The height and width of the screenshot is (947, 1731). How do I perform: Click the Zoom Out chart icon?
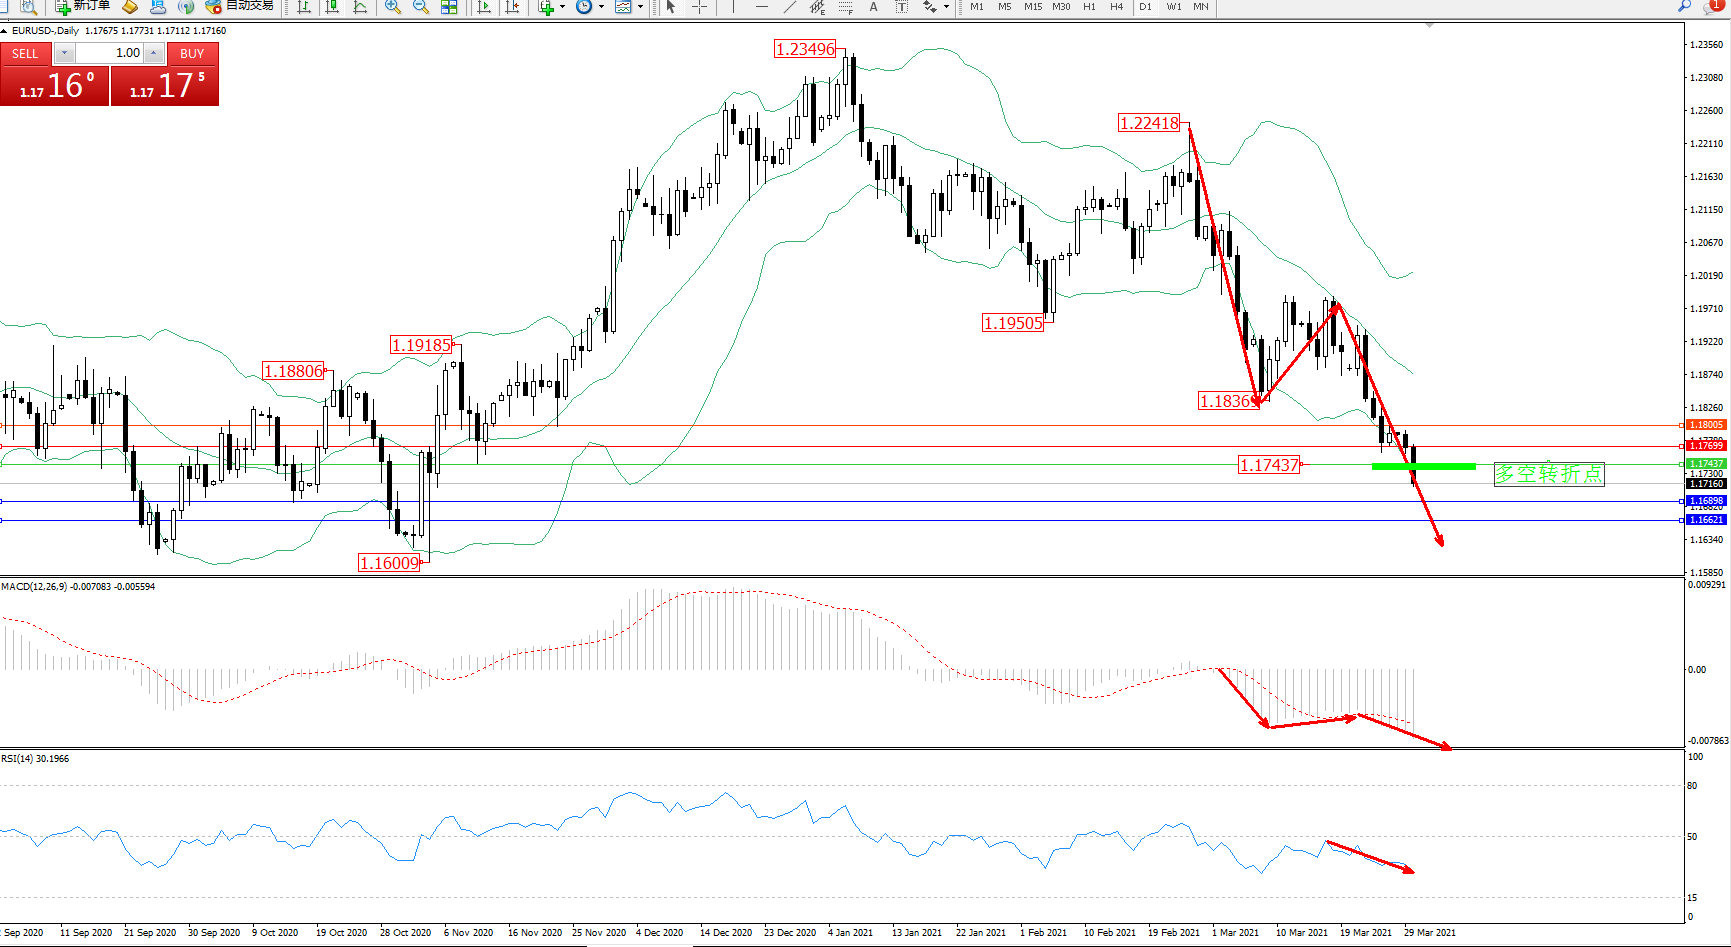(x=421, y=7)
